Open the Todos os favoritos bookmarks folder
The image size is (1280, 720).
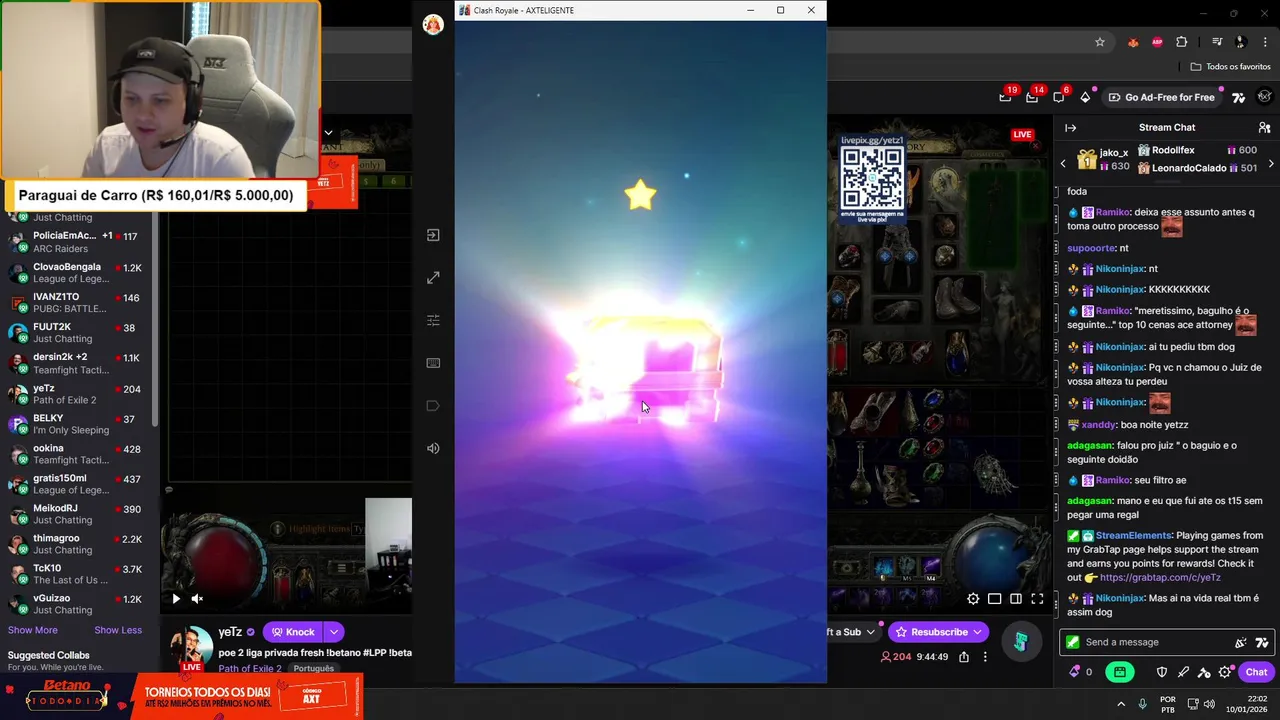pos(1230,67)
